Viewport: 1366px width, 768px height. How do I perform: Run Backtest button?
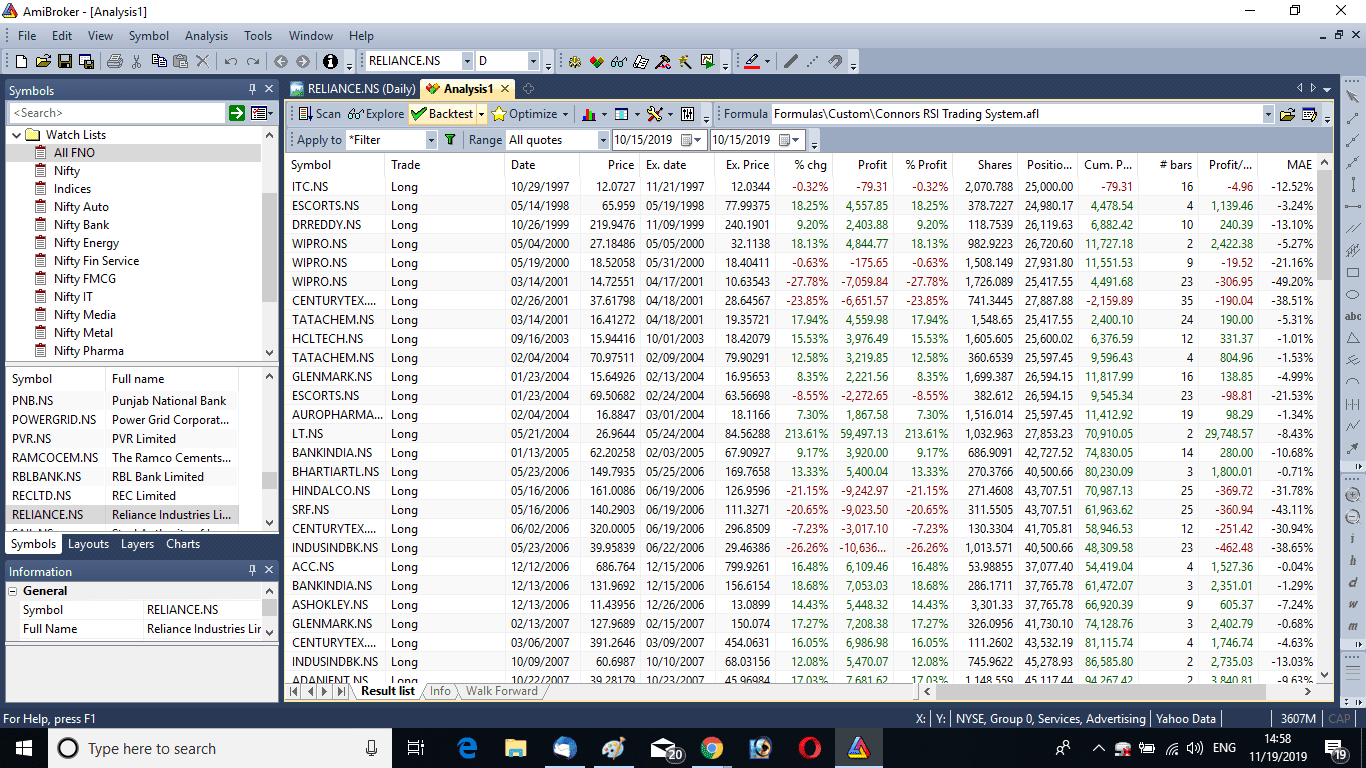point(442,114)
